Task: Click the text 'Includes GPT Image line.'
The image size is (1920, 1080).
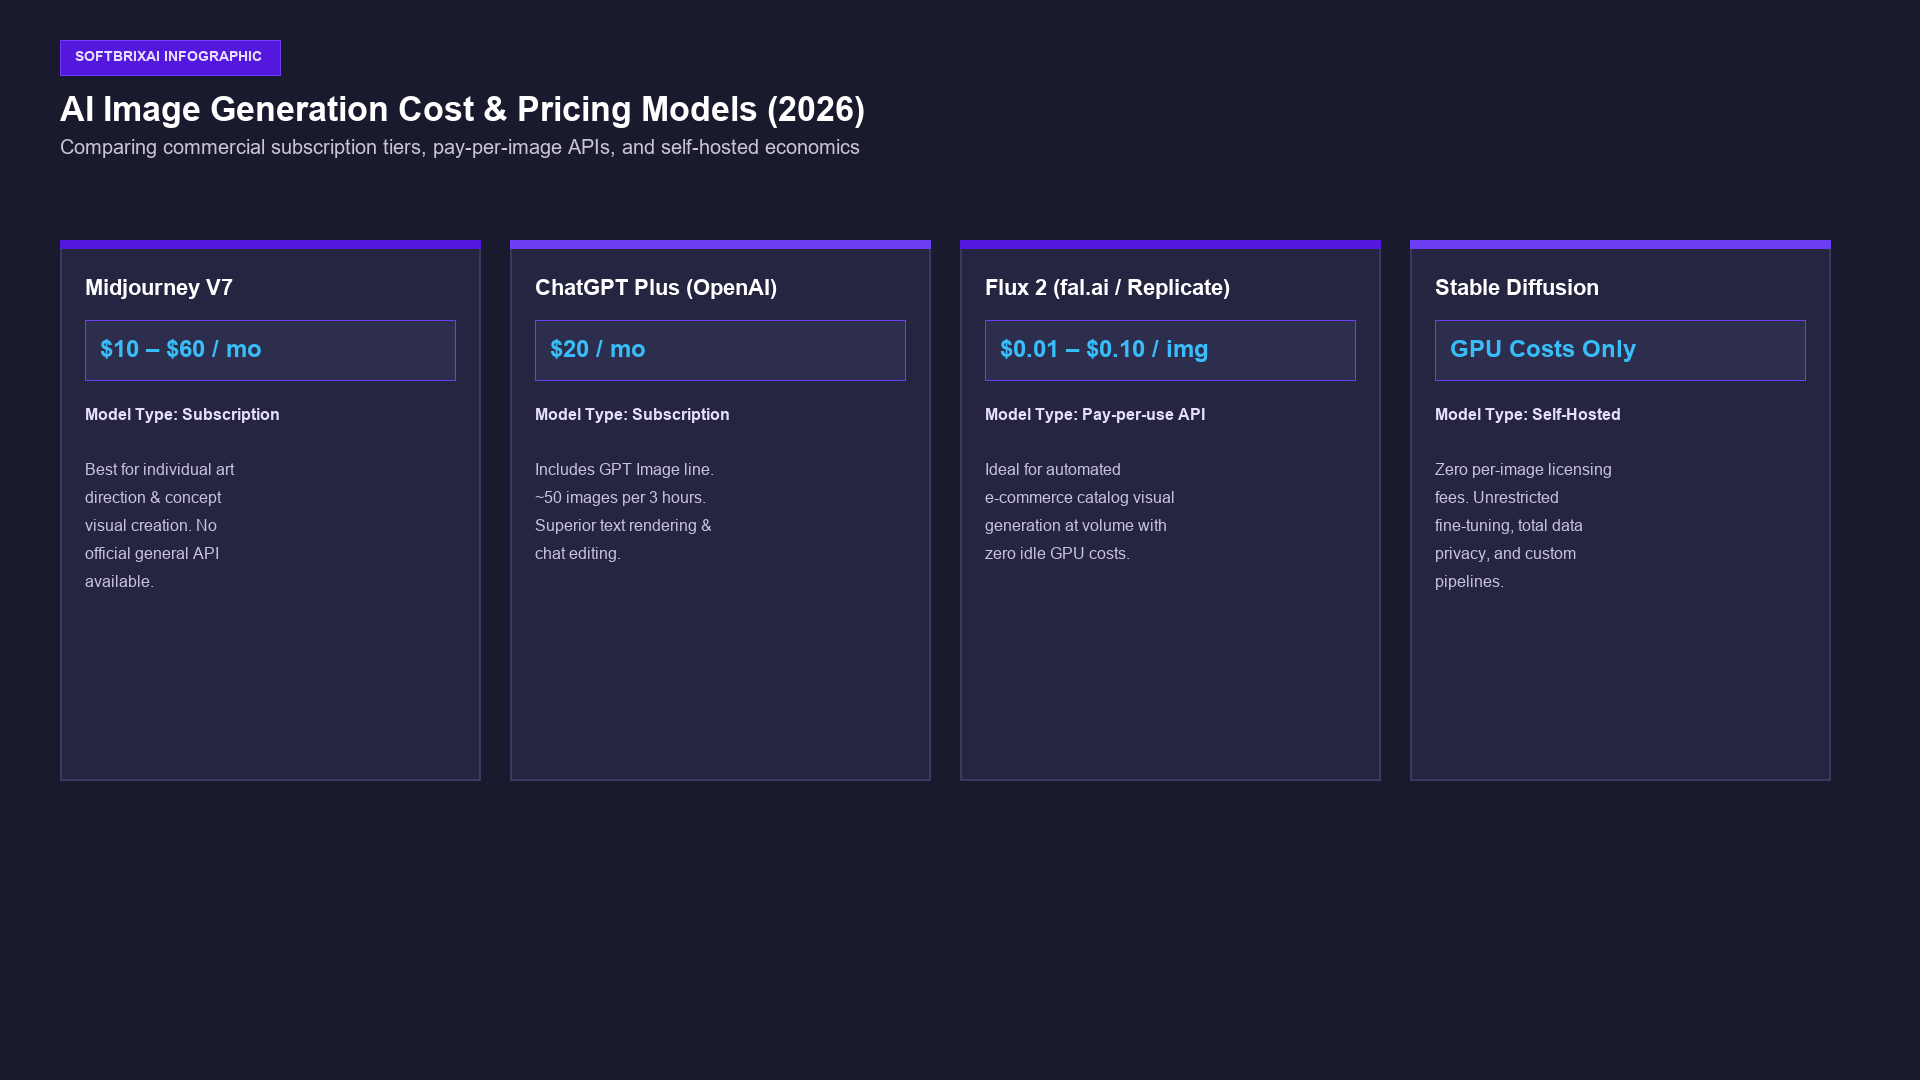Action: [624, 469]
